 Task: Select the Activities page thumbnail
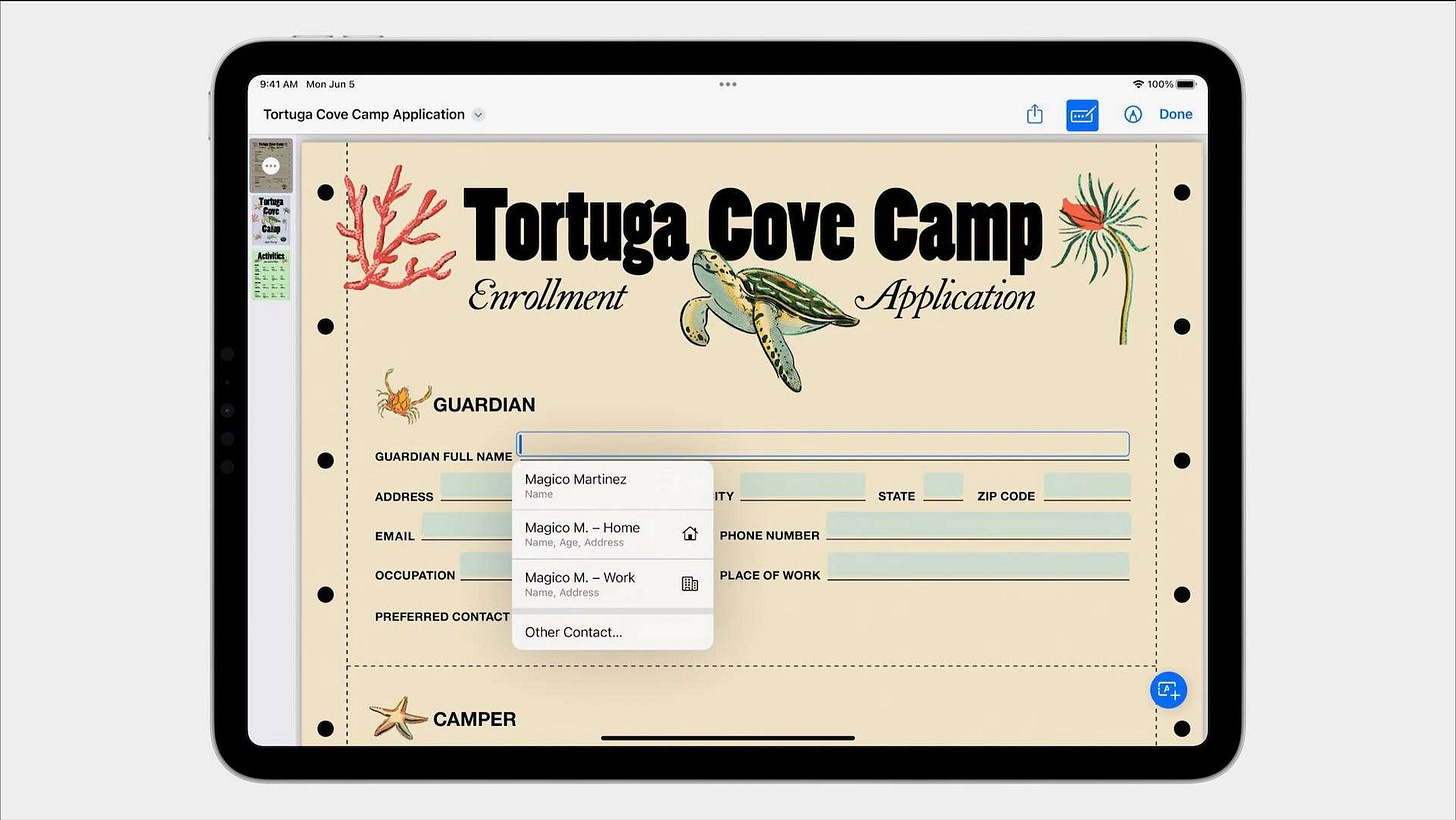[x=271, y=275]
